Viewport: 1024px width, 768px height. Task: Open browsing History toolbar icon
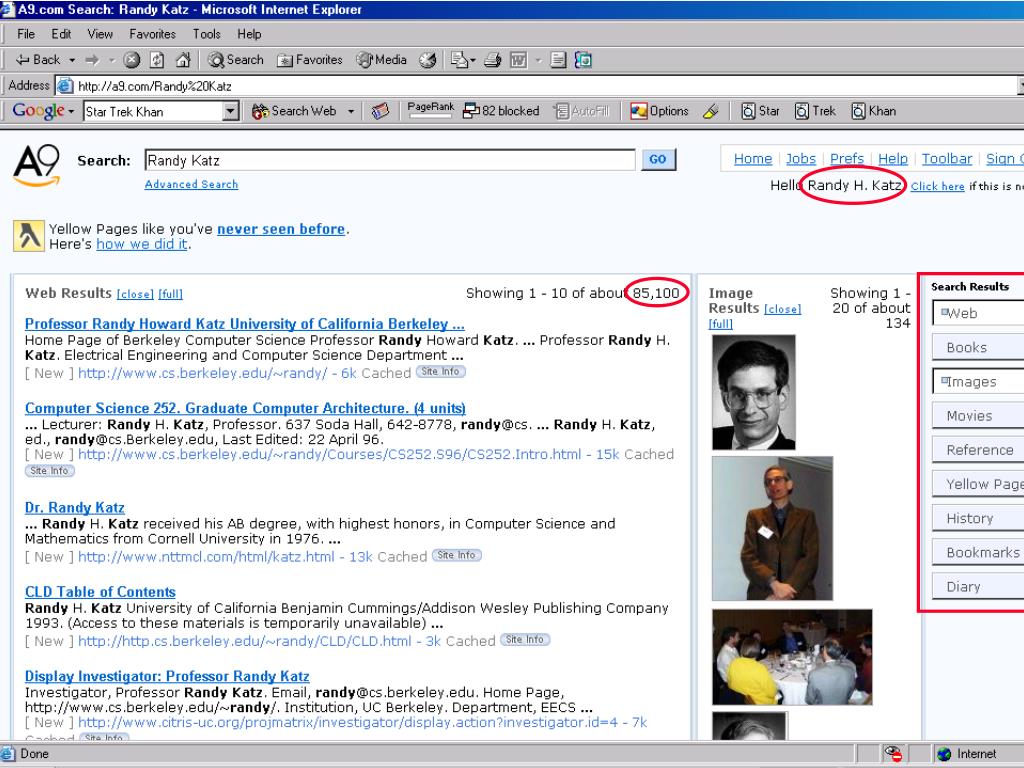[x=428, y=60]
